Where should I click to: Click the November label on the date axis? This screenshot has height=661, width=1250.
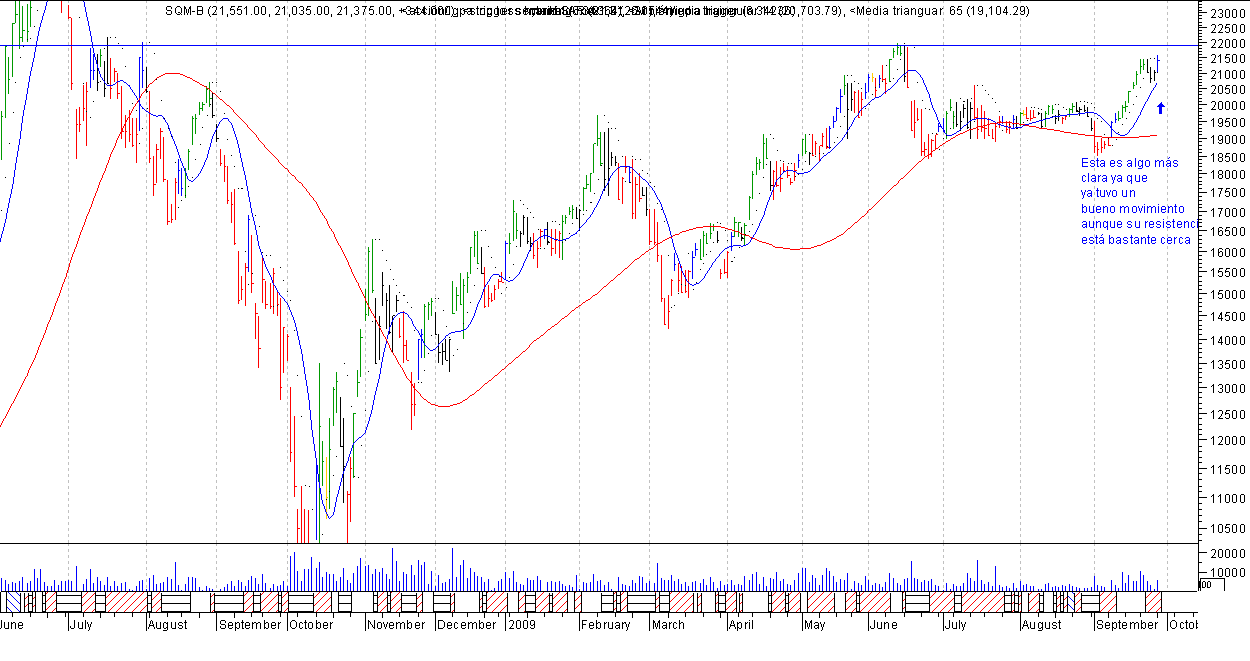point(396,625)
